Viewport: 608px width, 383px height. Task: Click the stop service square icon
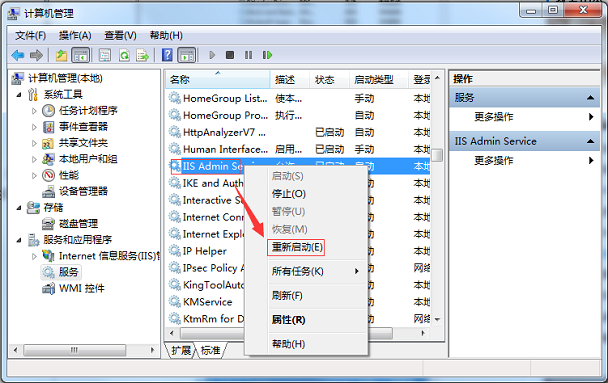(x=230, y=55)
